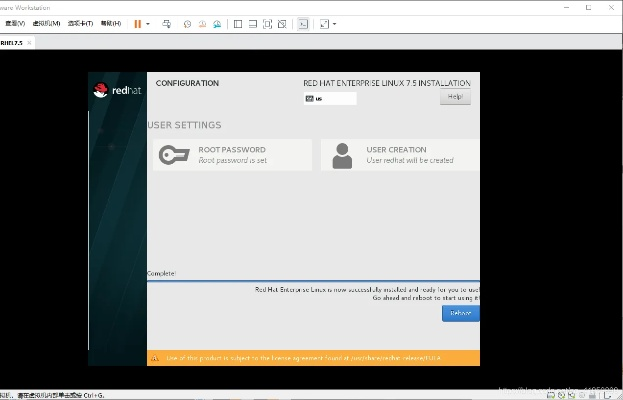Click Send Ctrl+Alt+Del toolbar icon
Image resolution: width=623 pixels, height=400 pixels.
click(166, 23)
